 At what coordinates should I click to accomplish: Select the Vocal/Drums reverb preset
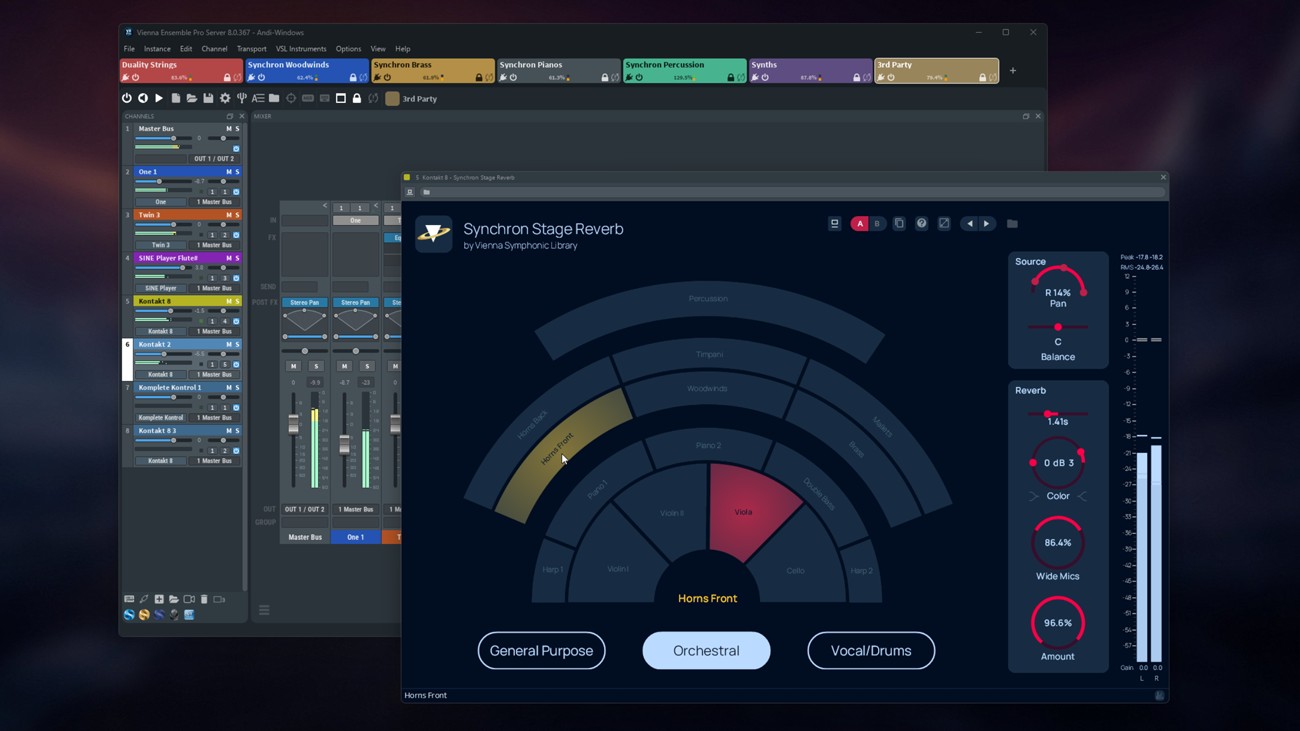click(x=871, y=650)
